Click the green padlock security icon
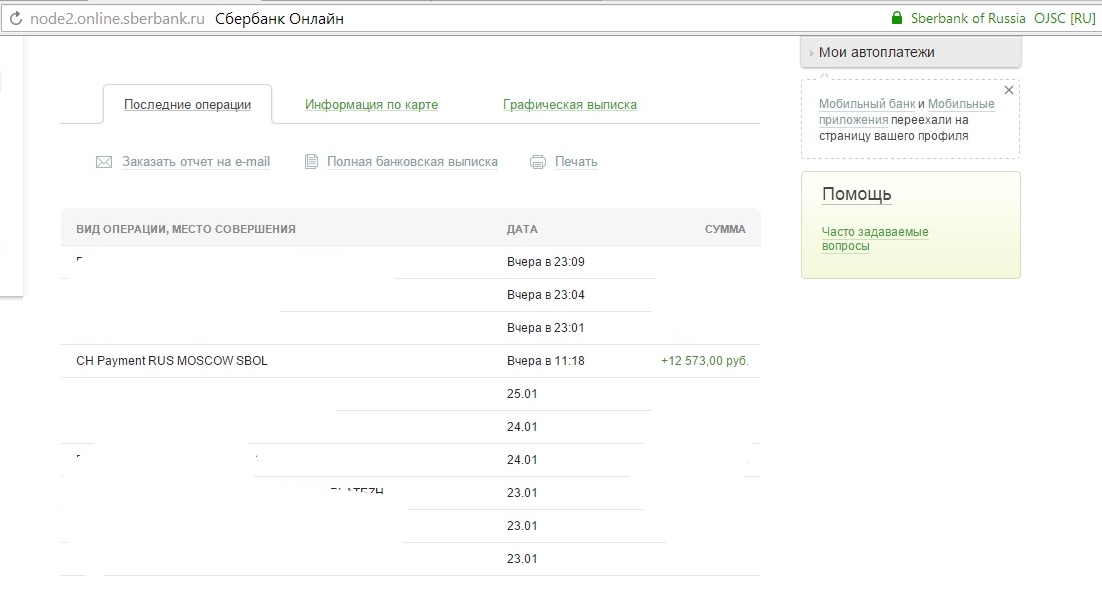Image resolution: width=1102 pixels, height=595 pixels. tap(896, 18)
